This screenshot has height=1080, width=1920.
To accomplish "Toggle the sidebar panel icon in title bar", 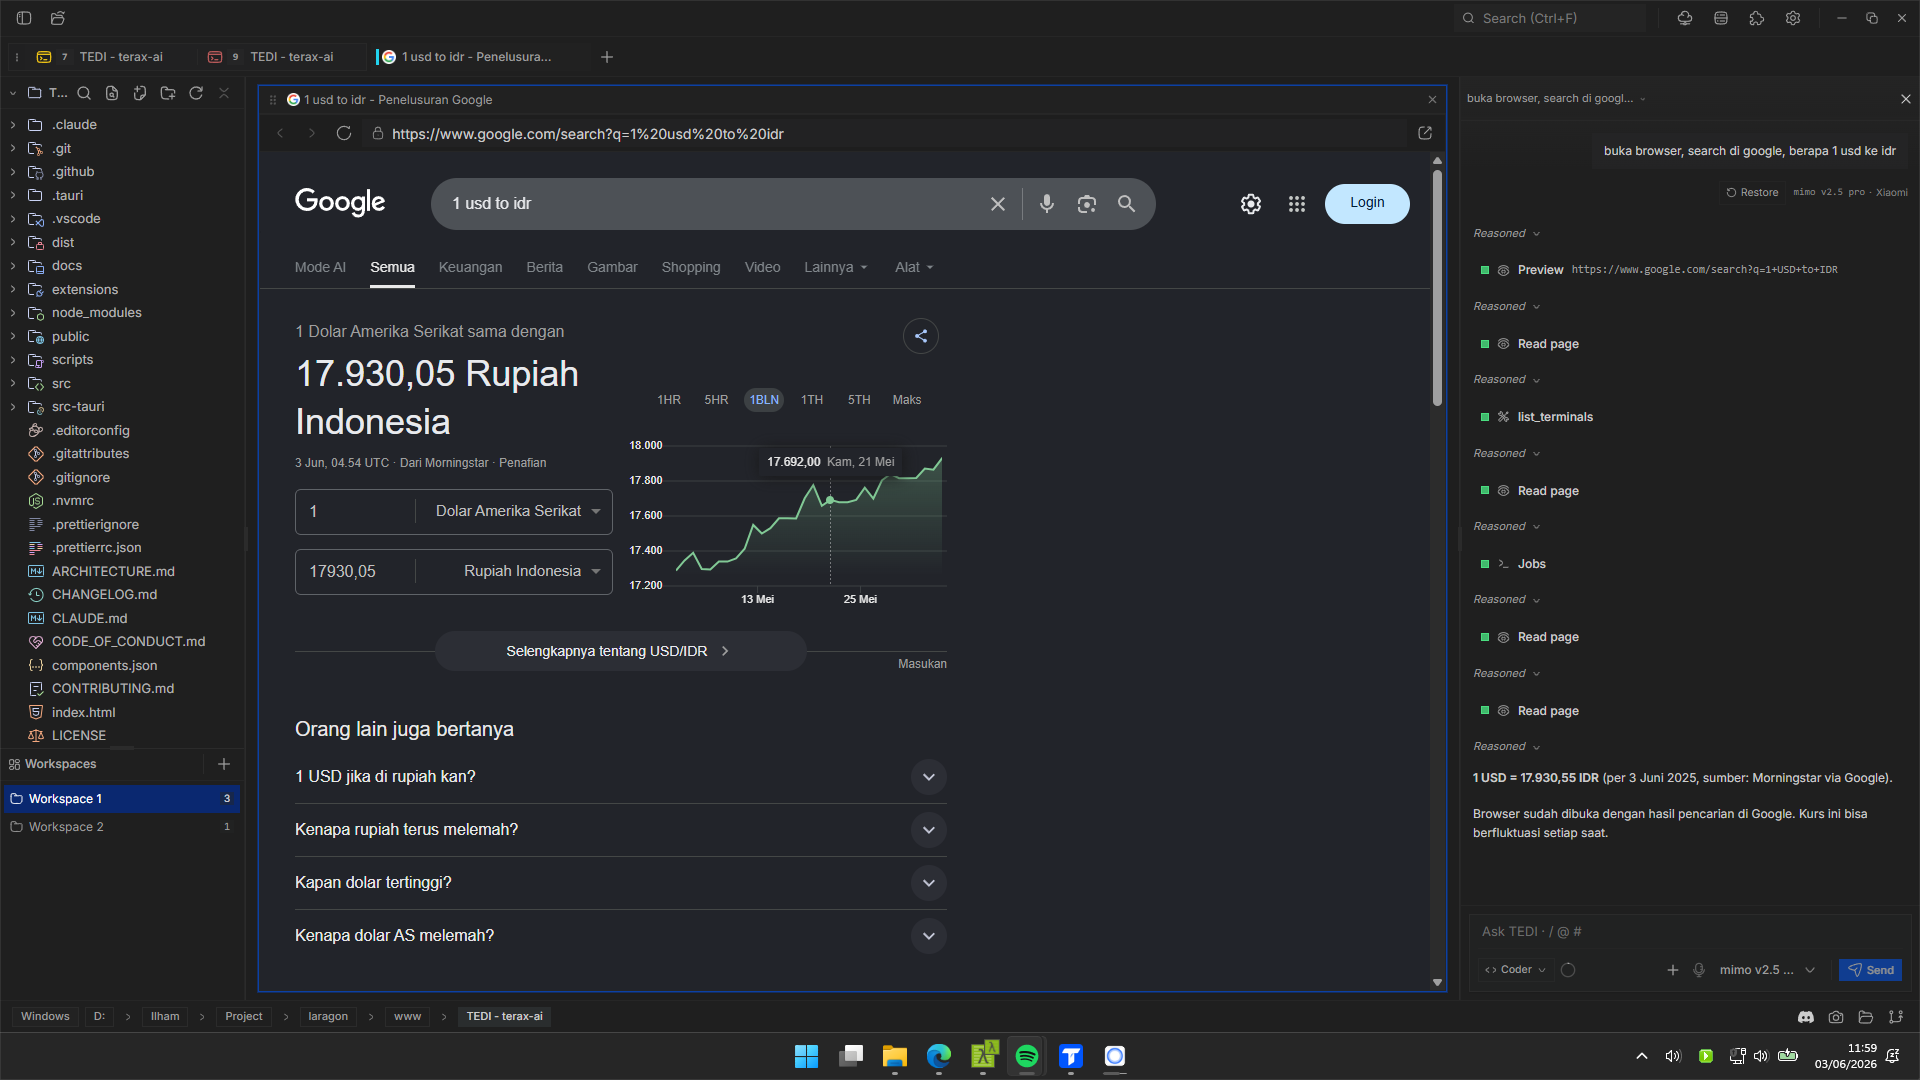I will [x=24, y=18].
